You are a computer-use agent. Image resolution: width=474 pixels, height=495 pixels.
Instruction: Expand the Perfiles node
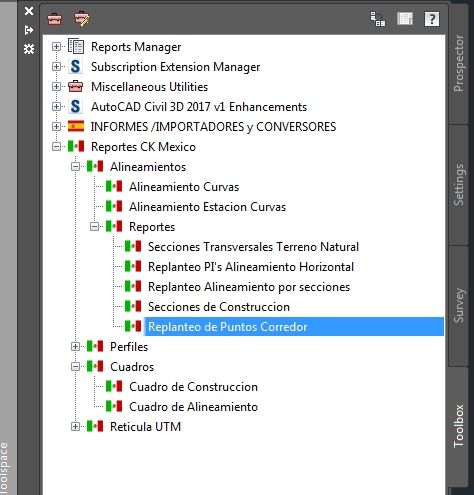click(x=76, y=347)
